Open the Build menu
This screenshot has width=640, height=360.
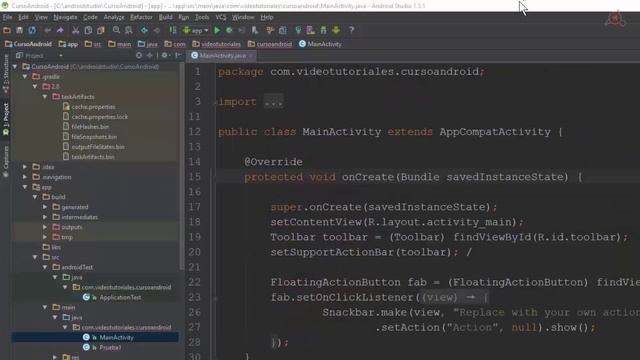pos(165,17)
